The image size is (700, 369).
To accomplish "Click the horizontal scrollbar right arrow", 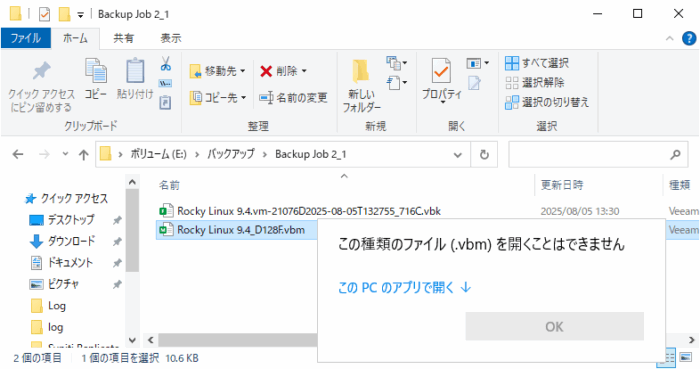I will pos(692,340).
